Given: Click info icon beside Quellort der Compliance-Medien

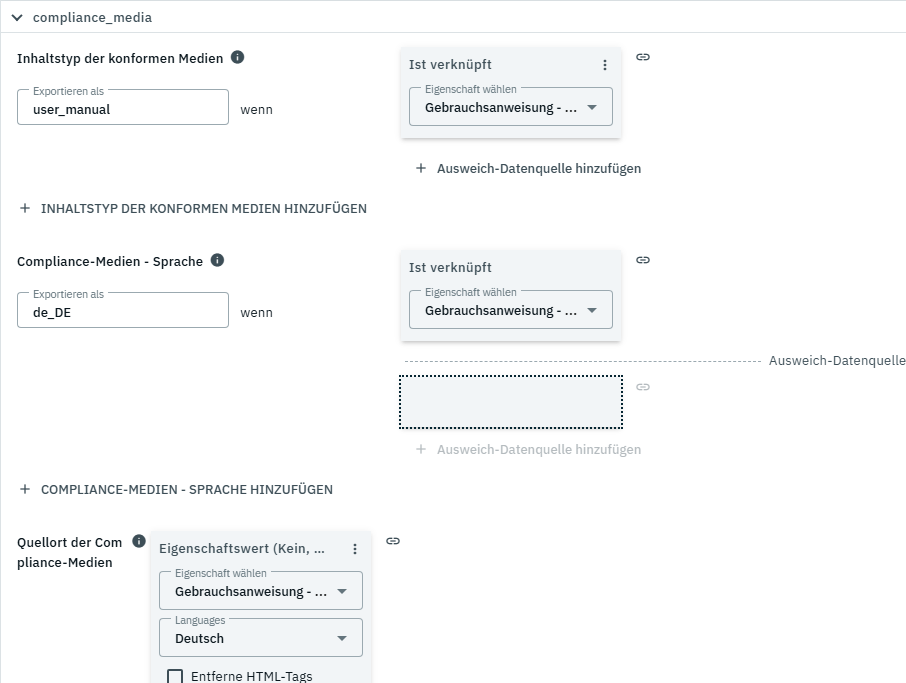Looking at the screenshot, I should [x=139, y=542].
